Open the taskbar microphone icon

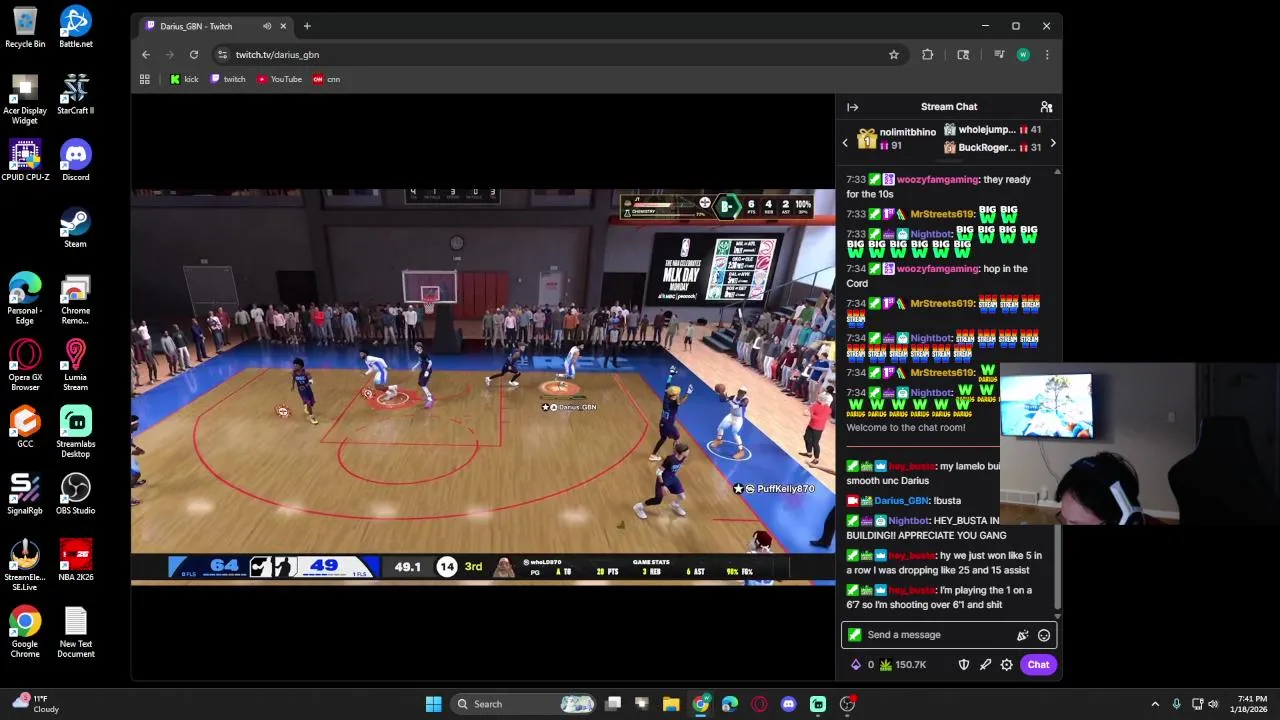[x=1176, y=704]
